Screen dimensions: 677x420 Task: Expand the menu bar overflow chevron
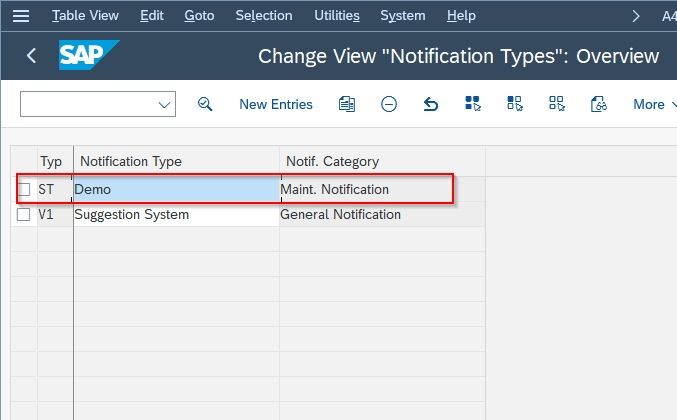pyautogui.click(x=636, y=16)
